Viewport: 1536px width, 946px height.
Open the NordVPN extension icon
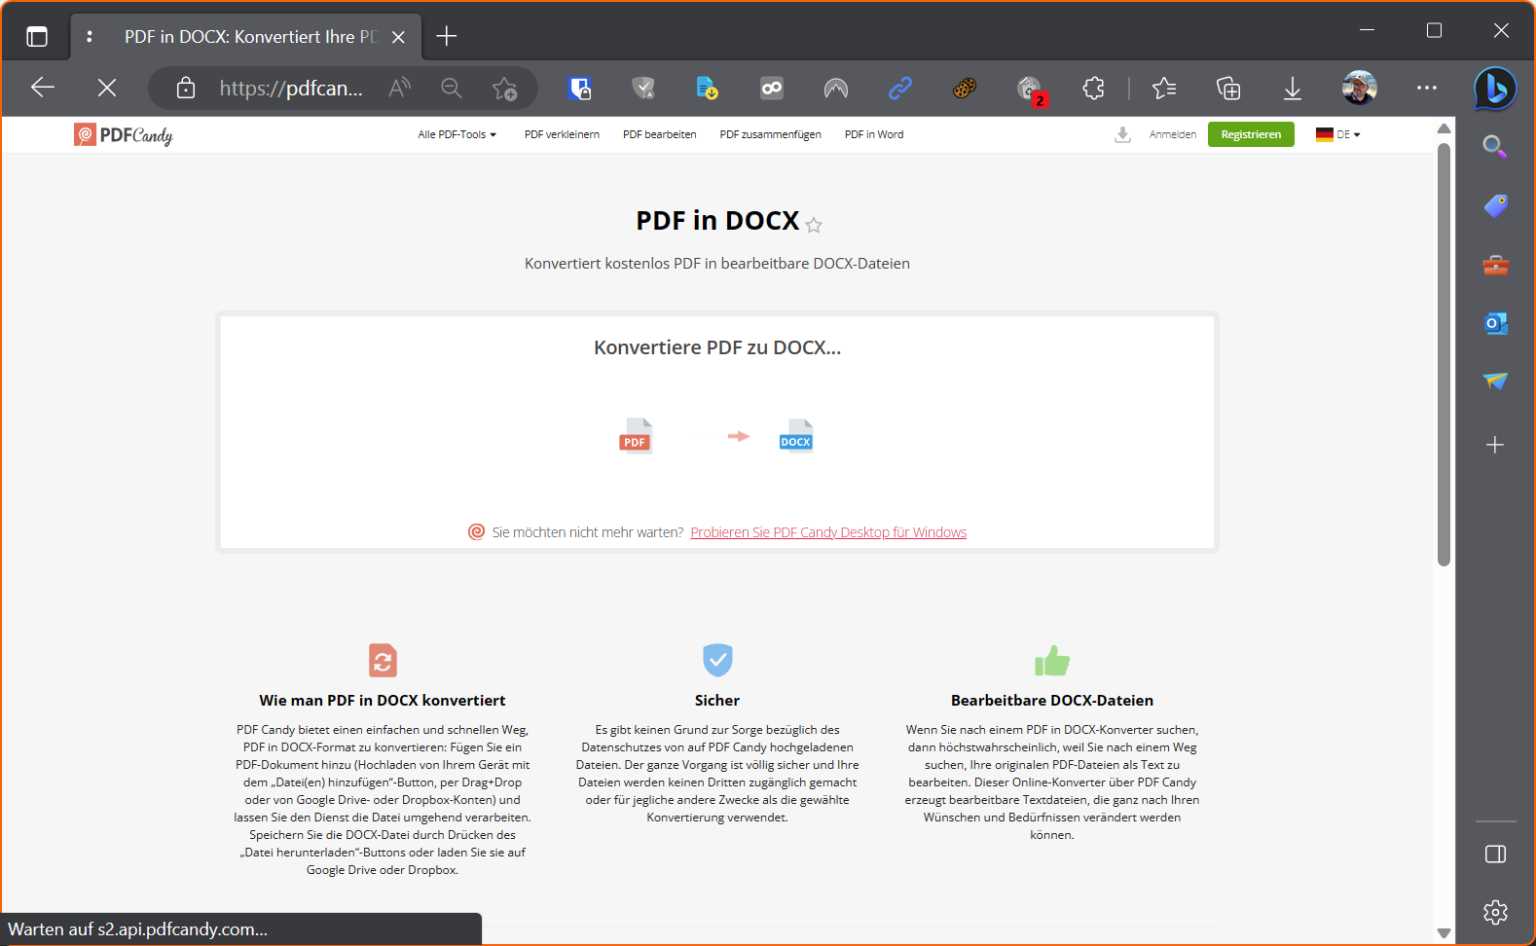coord(835,88)
